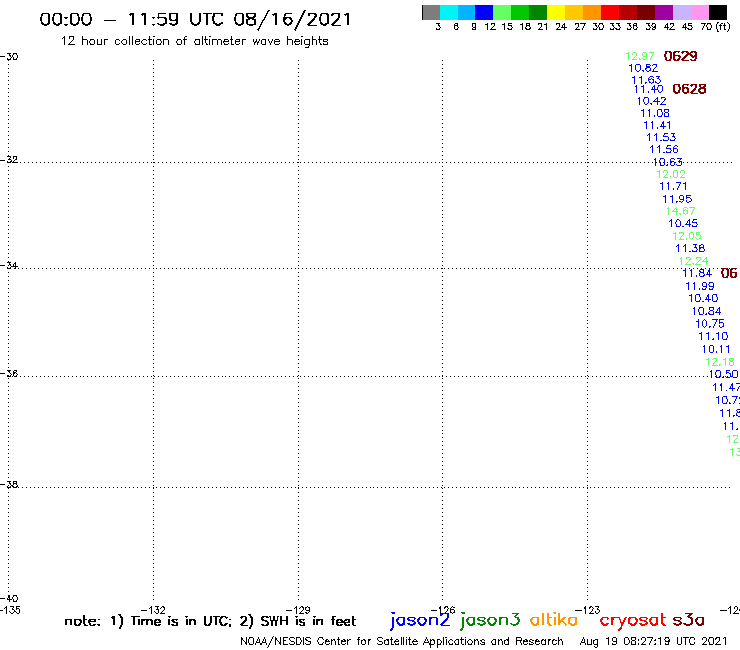Viewport: 740px width, 650px height.
Task: Click the note 'Time is in UTC; SWH is in feet'
Action: [x=210, y=621]
